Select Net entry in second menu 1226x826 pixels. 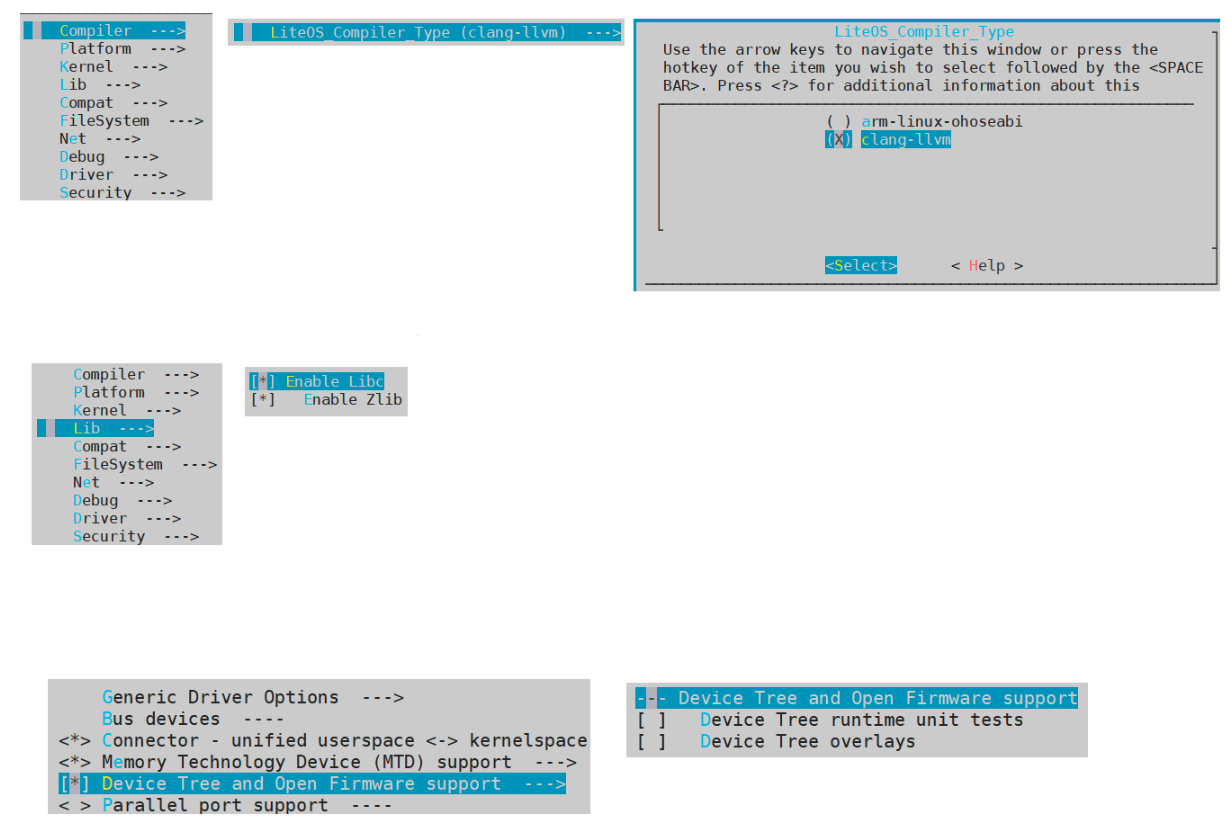114,482
